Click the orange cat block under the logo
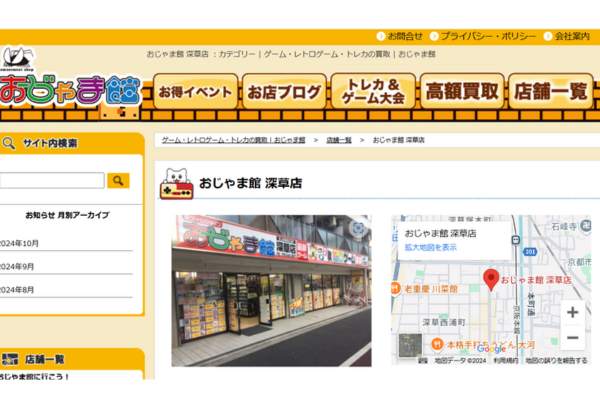This screenshot has height=400, width=600. pyautogui.click(x=120, y=112)
